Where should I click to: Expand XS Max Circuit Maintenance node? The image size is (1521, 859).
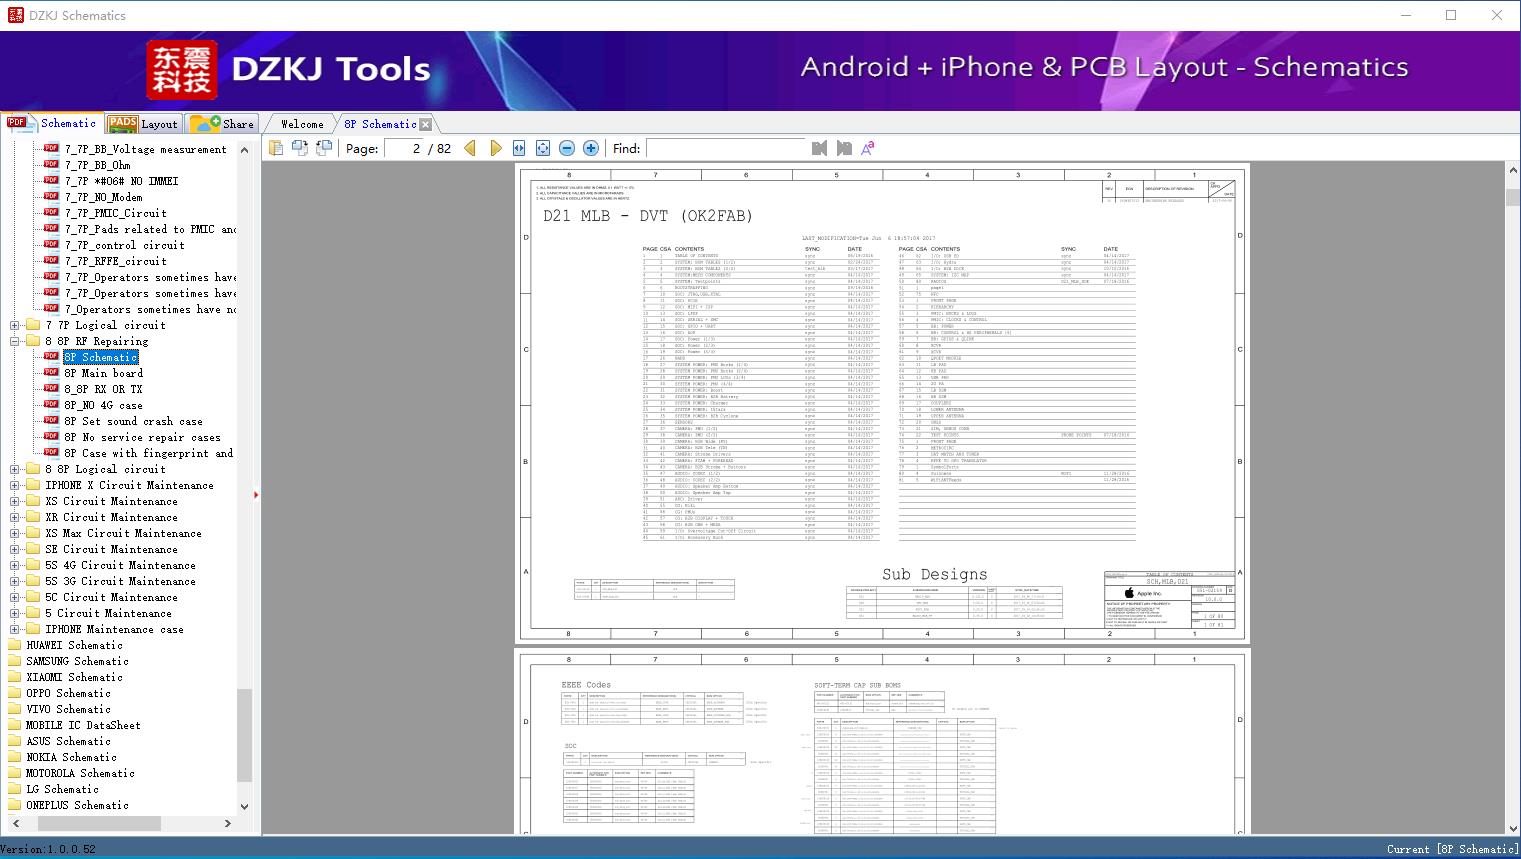pos(15,533)
